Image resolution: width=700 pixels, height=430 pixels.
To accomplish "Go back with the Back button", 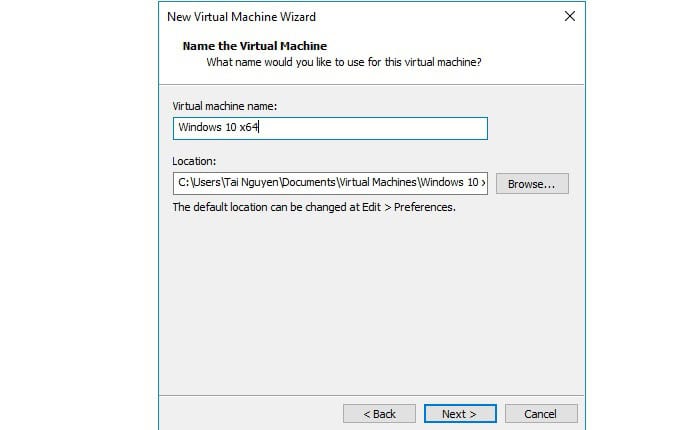I will (379, 413).
